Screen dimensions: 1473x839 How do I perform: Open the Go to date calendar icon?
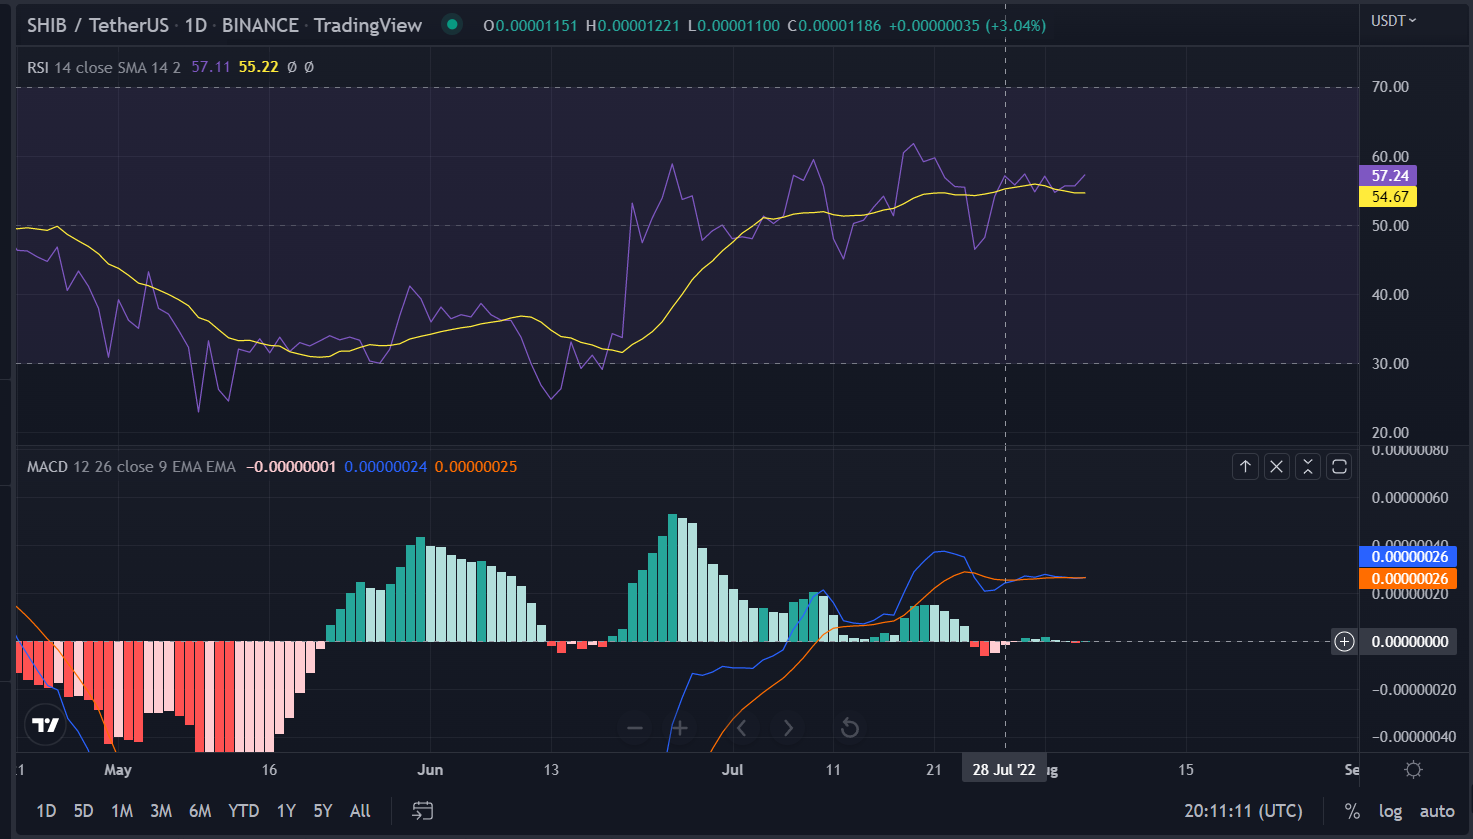(x=423, y=811)
